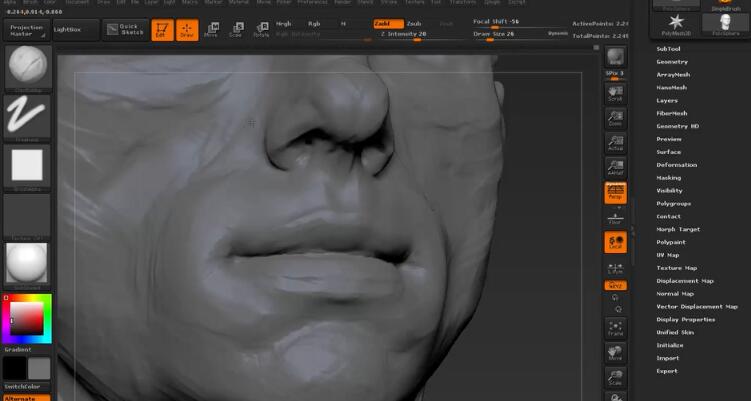The width and height of the screenshot is (751, 401).
Task: Activate Quick Sketch mode
Action: pyautogui.click(x=125, y=30)
